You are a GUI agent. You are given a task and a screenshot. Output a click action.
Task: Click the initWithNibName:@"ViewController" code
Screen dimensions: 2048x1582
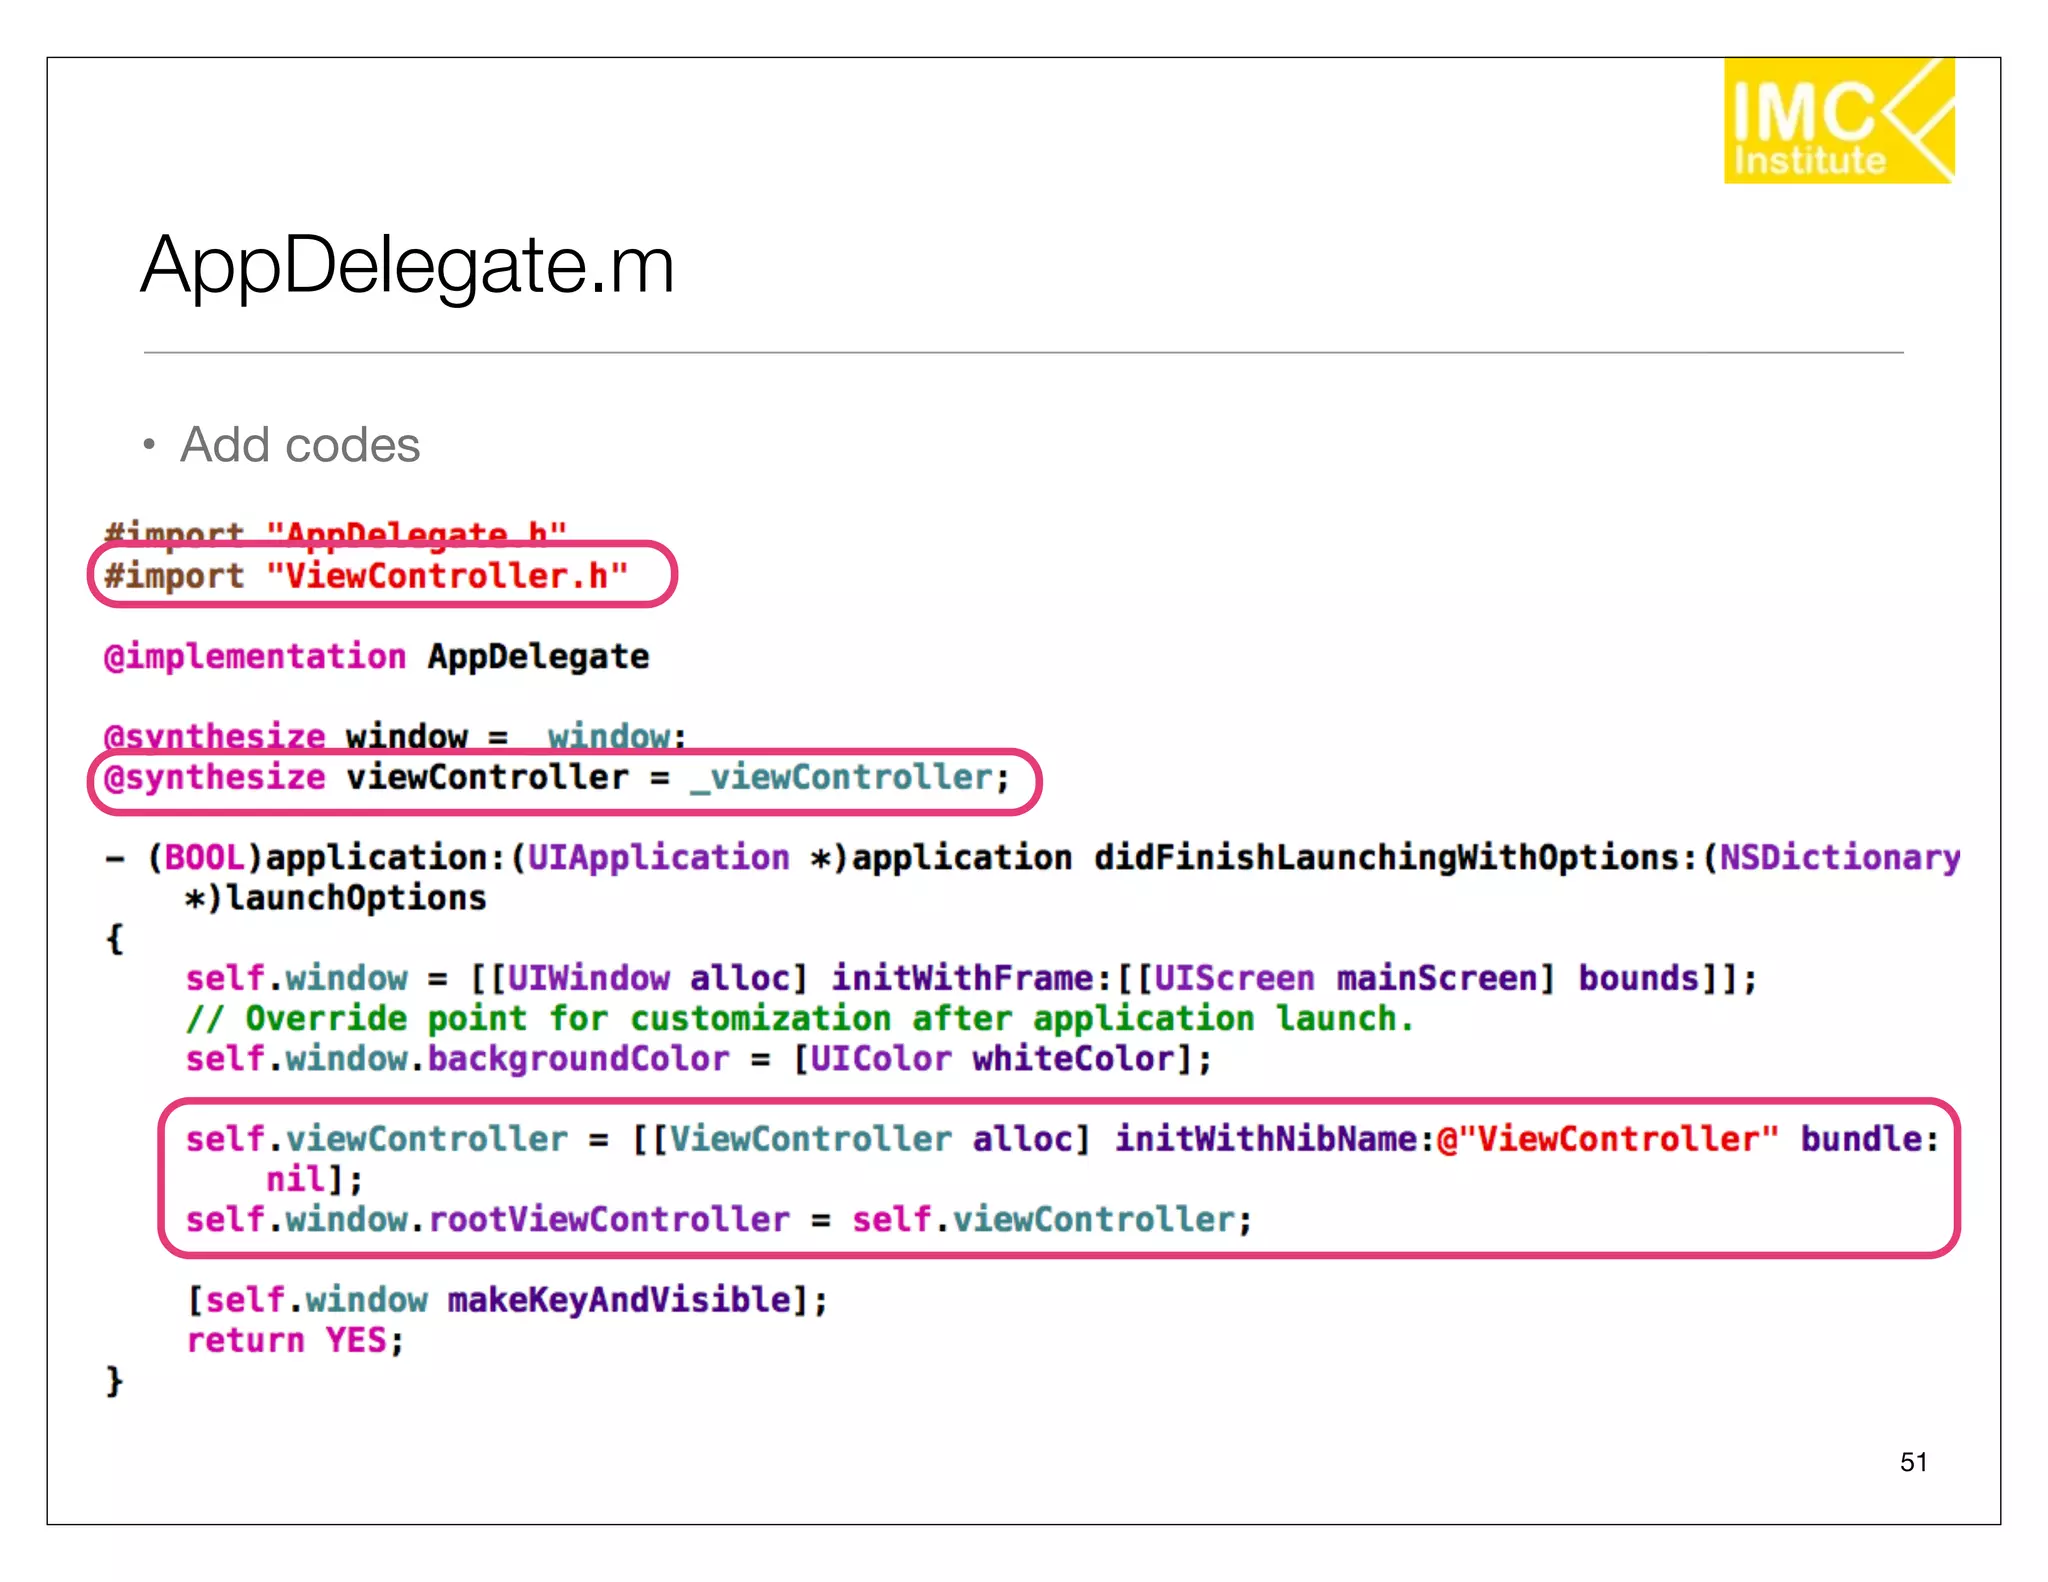pos(1446,1139)
